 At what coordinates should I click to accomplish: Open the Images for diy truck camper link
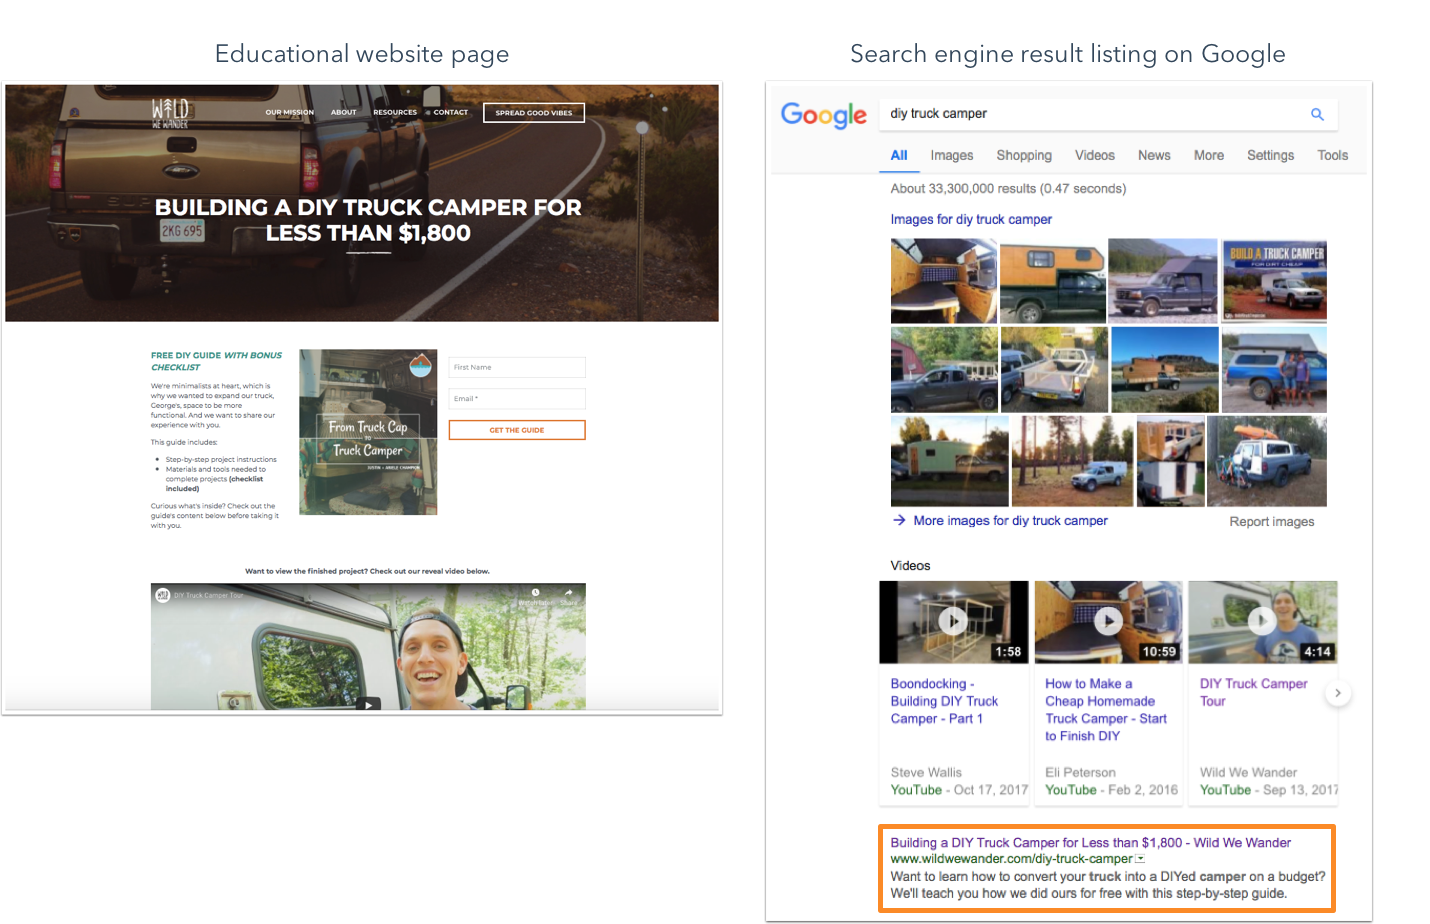(x=971, y=219)
